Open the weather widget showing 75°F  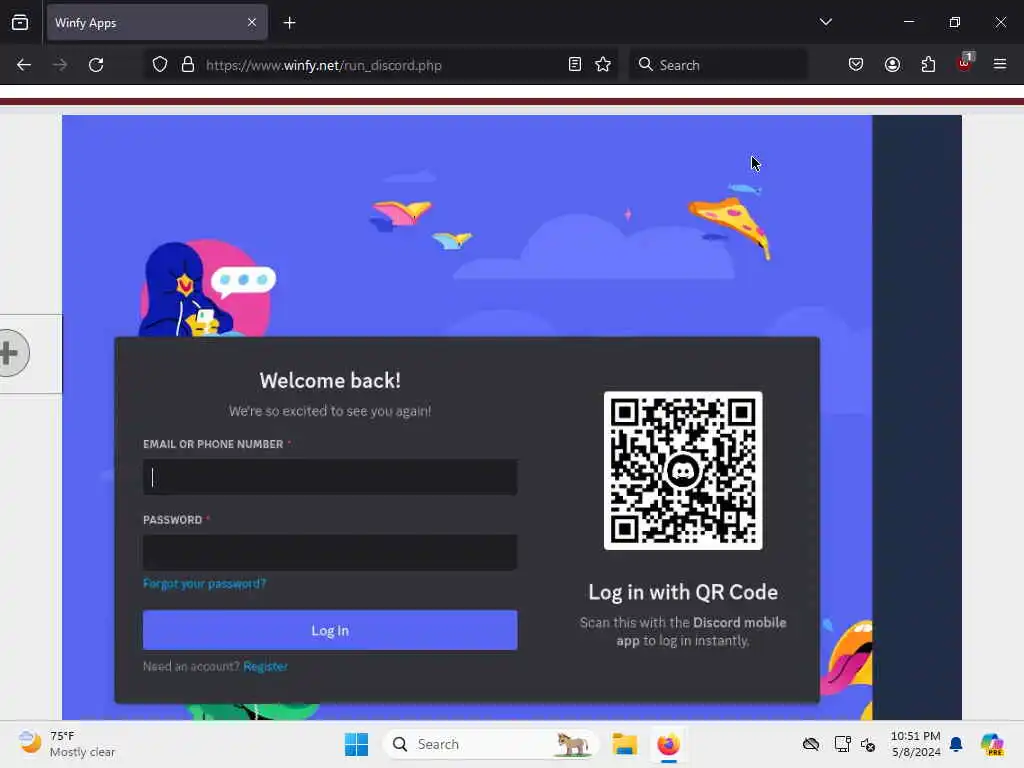(67, 744)
